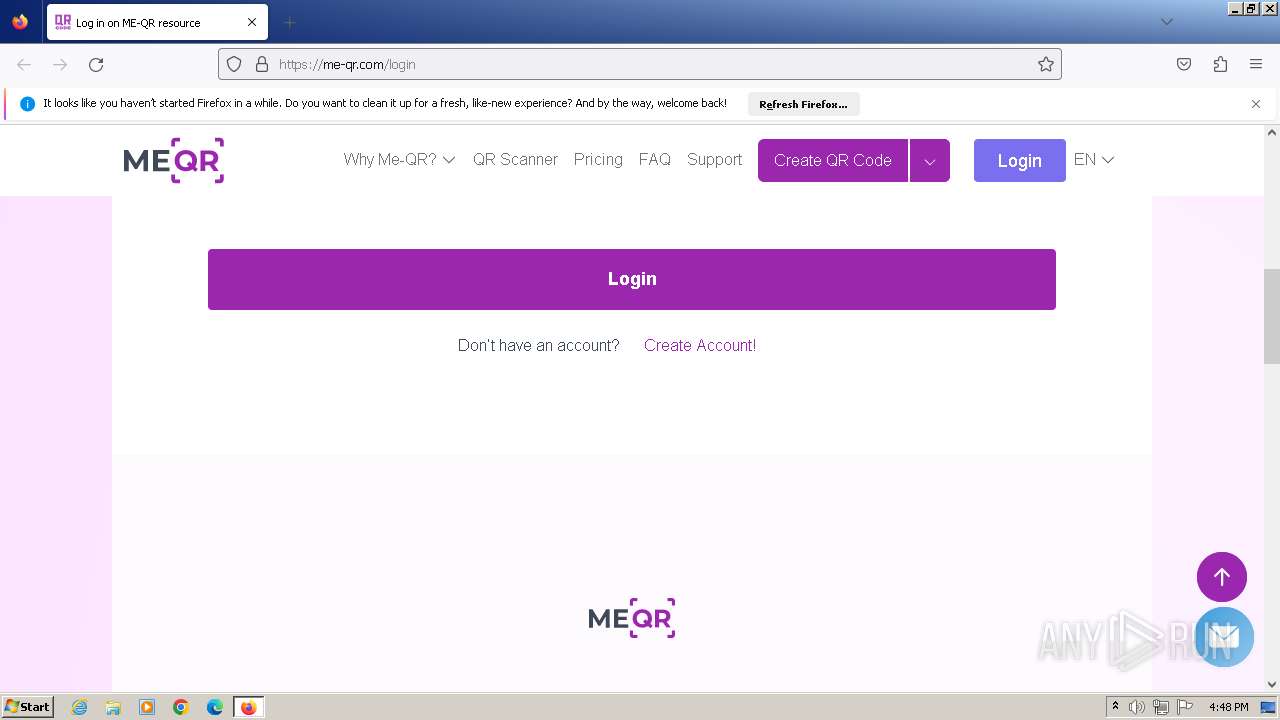Click the ME-QR footer logo
The image size is (1280, 720).
click(632, 618)
